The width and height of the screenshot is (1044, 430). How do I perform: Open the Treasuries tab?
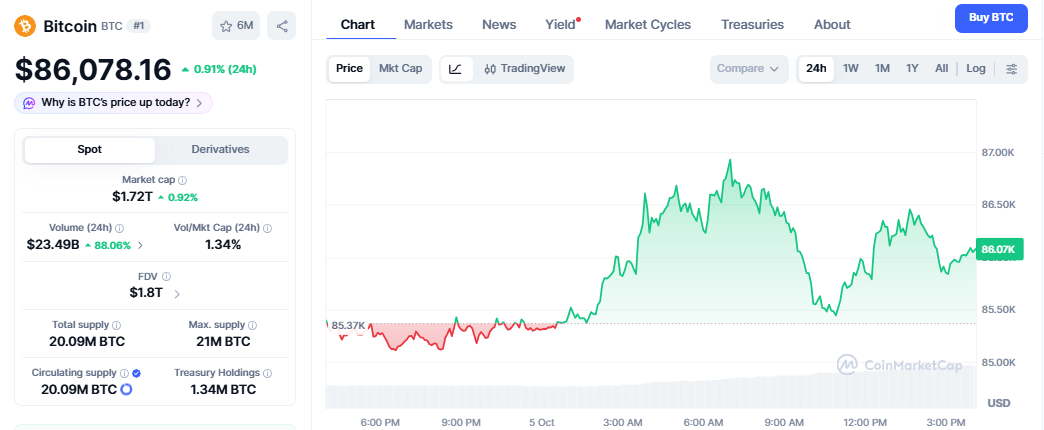pyautogui.click(x=752, y=25)
